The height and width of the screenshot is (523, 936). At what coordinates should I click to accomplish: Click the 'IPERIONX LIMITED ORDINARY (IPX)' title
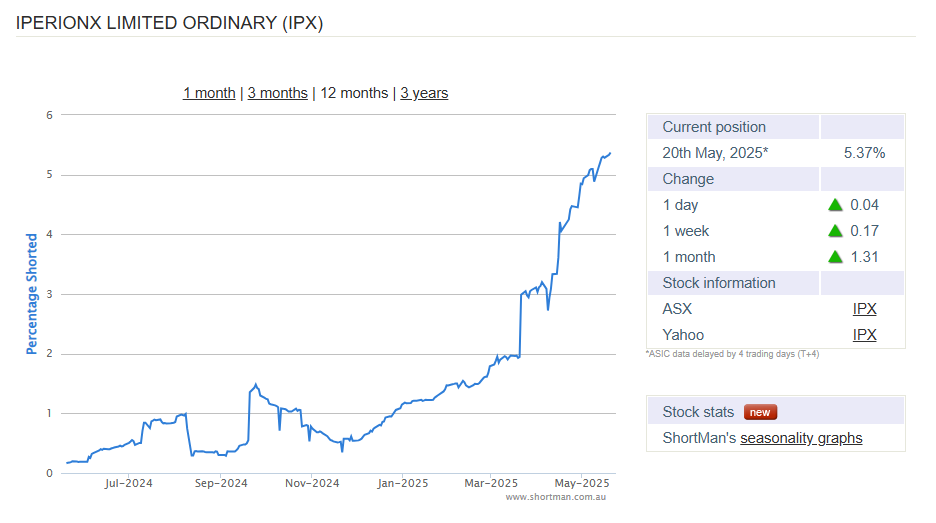[x=170, y=23]
